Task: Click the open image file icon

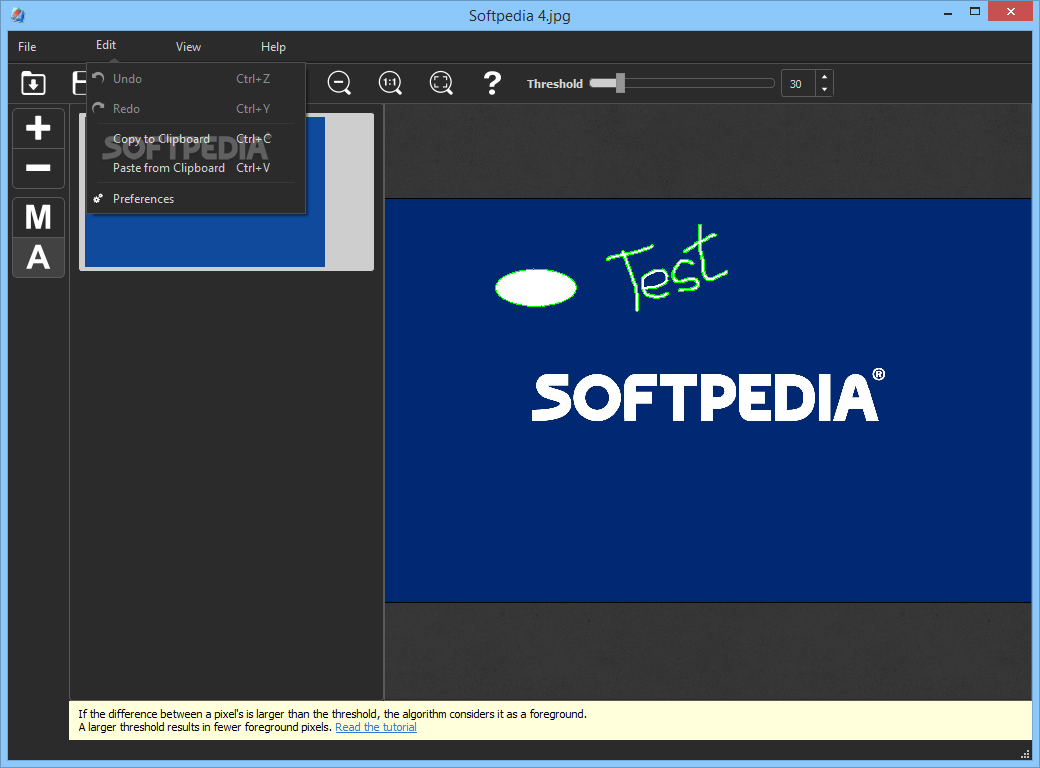Action: tap(33, 84)
